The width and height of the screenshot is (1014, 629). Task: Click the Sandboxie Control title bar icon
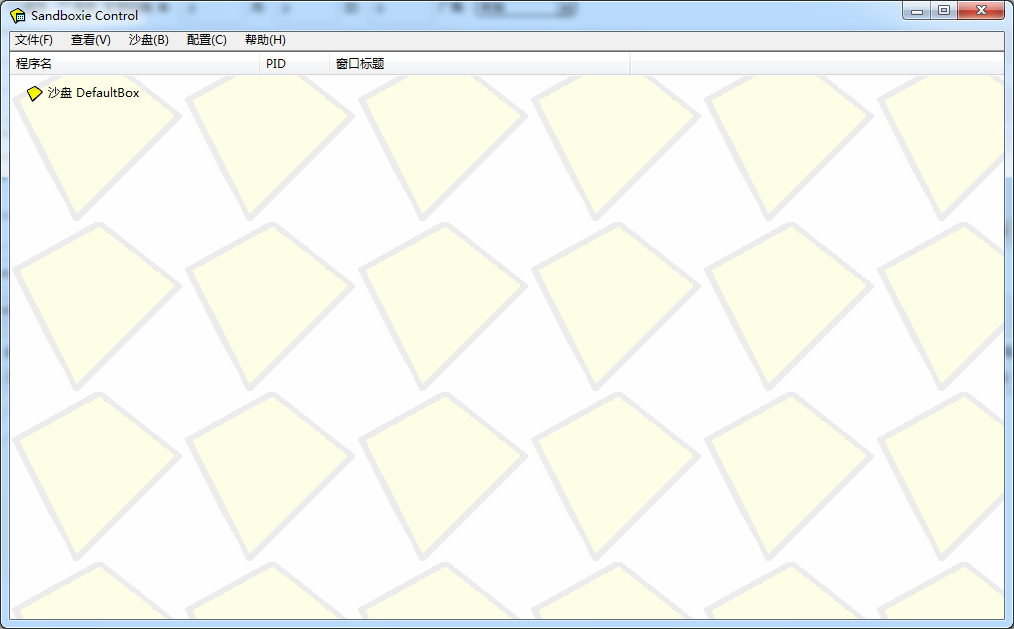point(18,16)
